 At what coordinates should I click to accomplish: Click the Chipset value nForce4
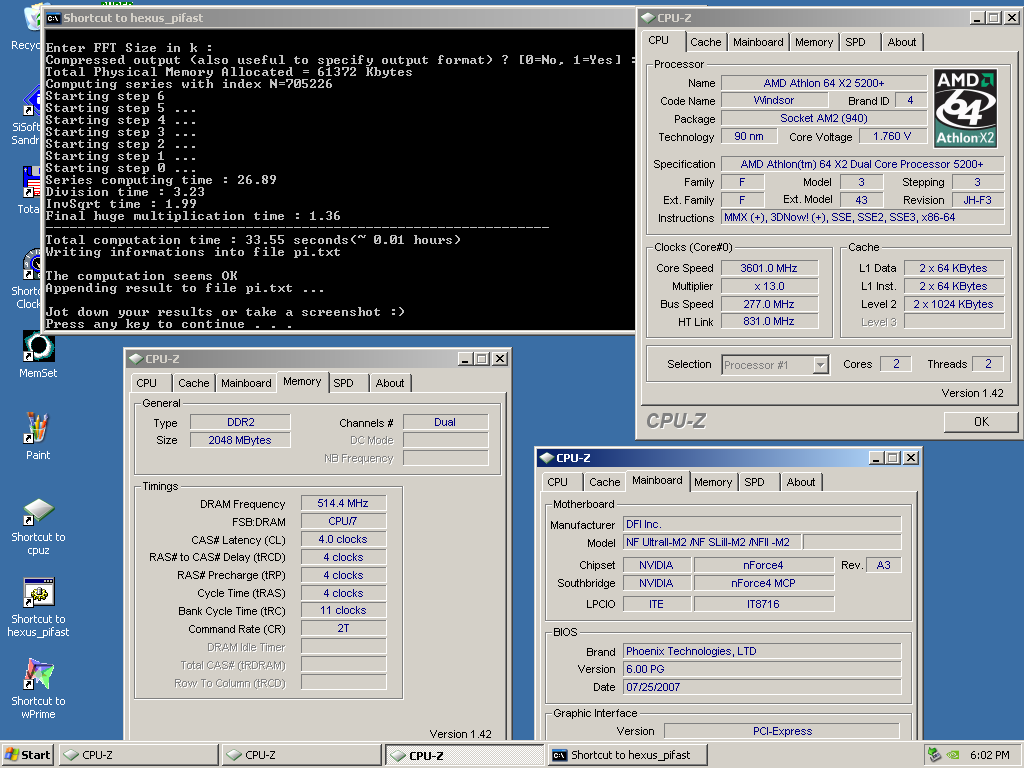coord(763,566)
